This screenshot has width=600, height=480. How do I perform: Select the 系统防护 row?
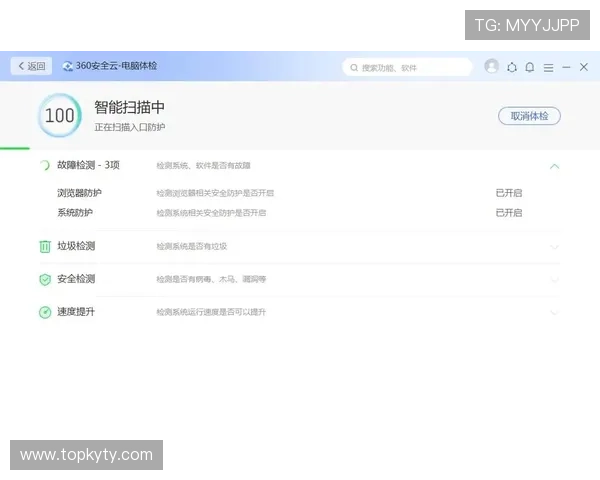point(300,213)
